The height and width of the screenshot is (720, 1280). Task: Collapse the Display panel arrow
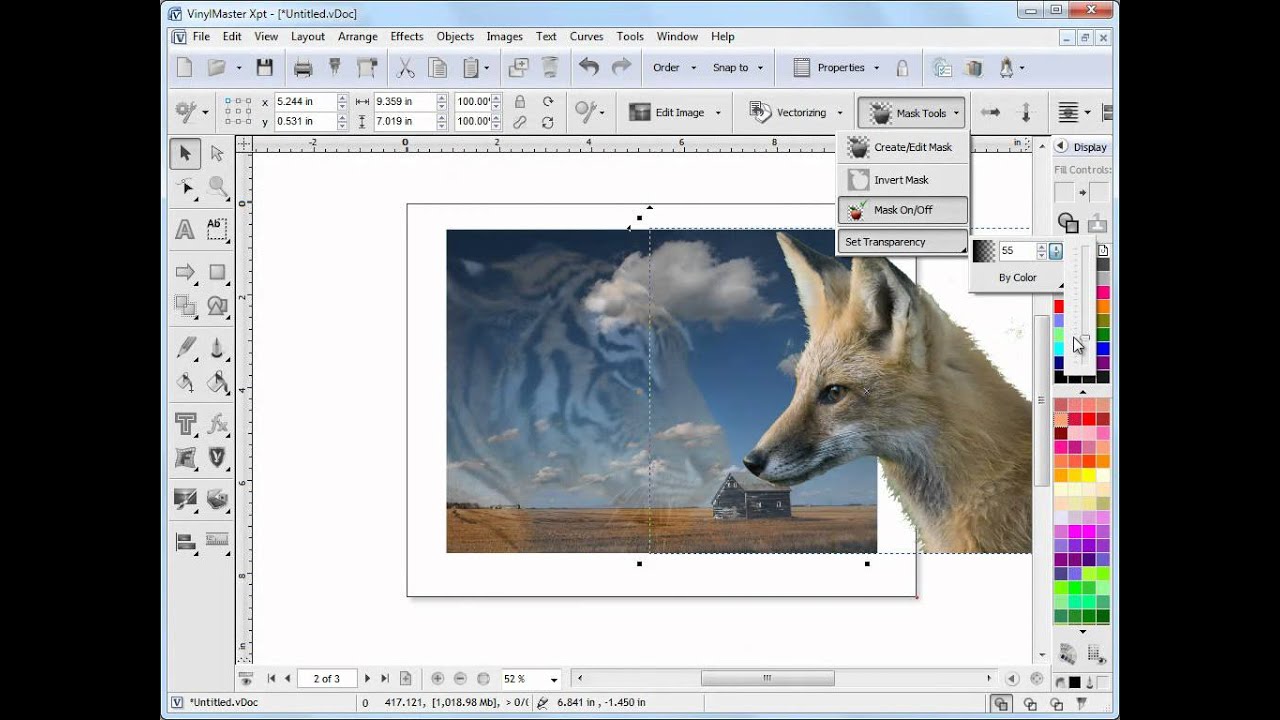coord(1061,146)
